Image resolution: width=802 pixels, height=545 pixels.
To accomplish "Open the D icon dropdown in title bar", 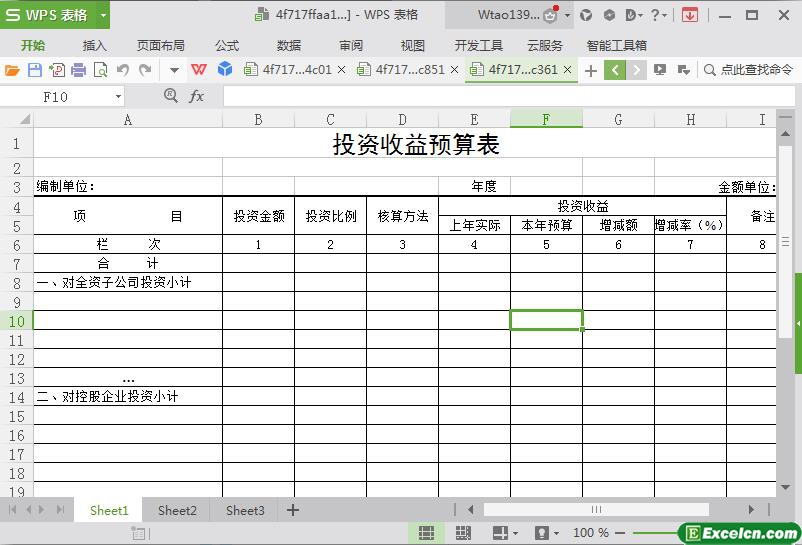I will tap(634, 15).
